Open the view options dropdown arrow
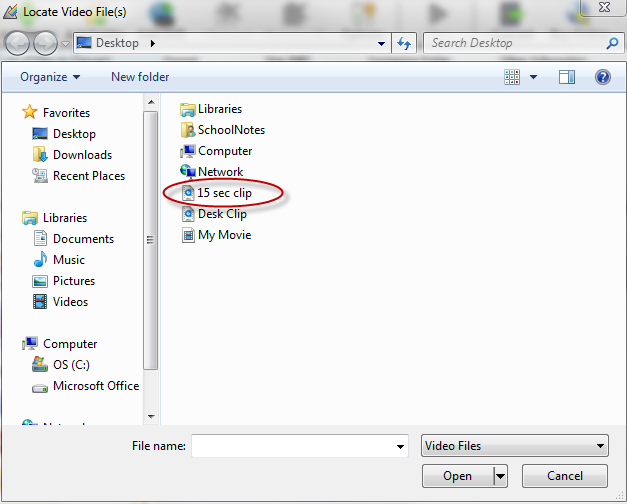Image resolution: width=627 pixels, height=504 pixels. coord(533,77)
